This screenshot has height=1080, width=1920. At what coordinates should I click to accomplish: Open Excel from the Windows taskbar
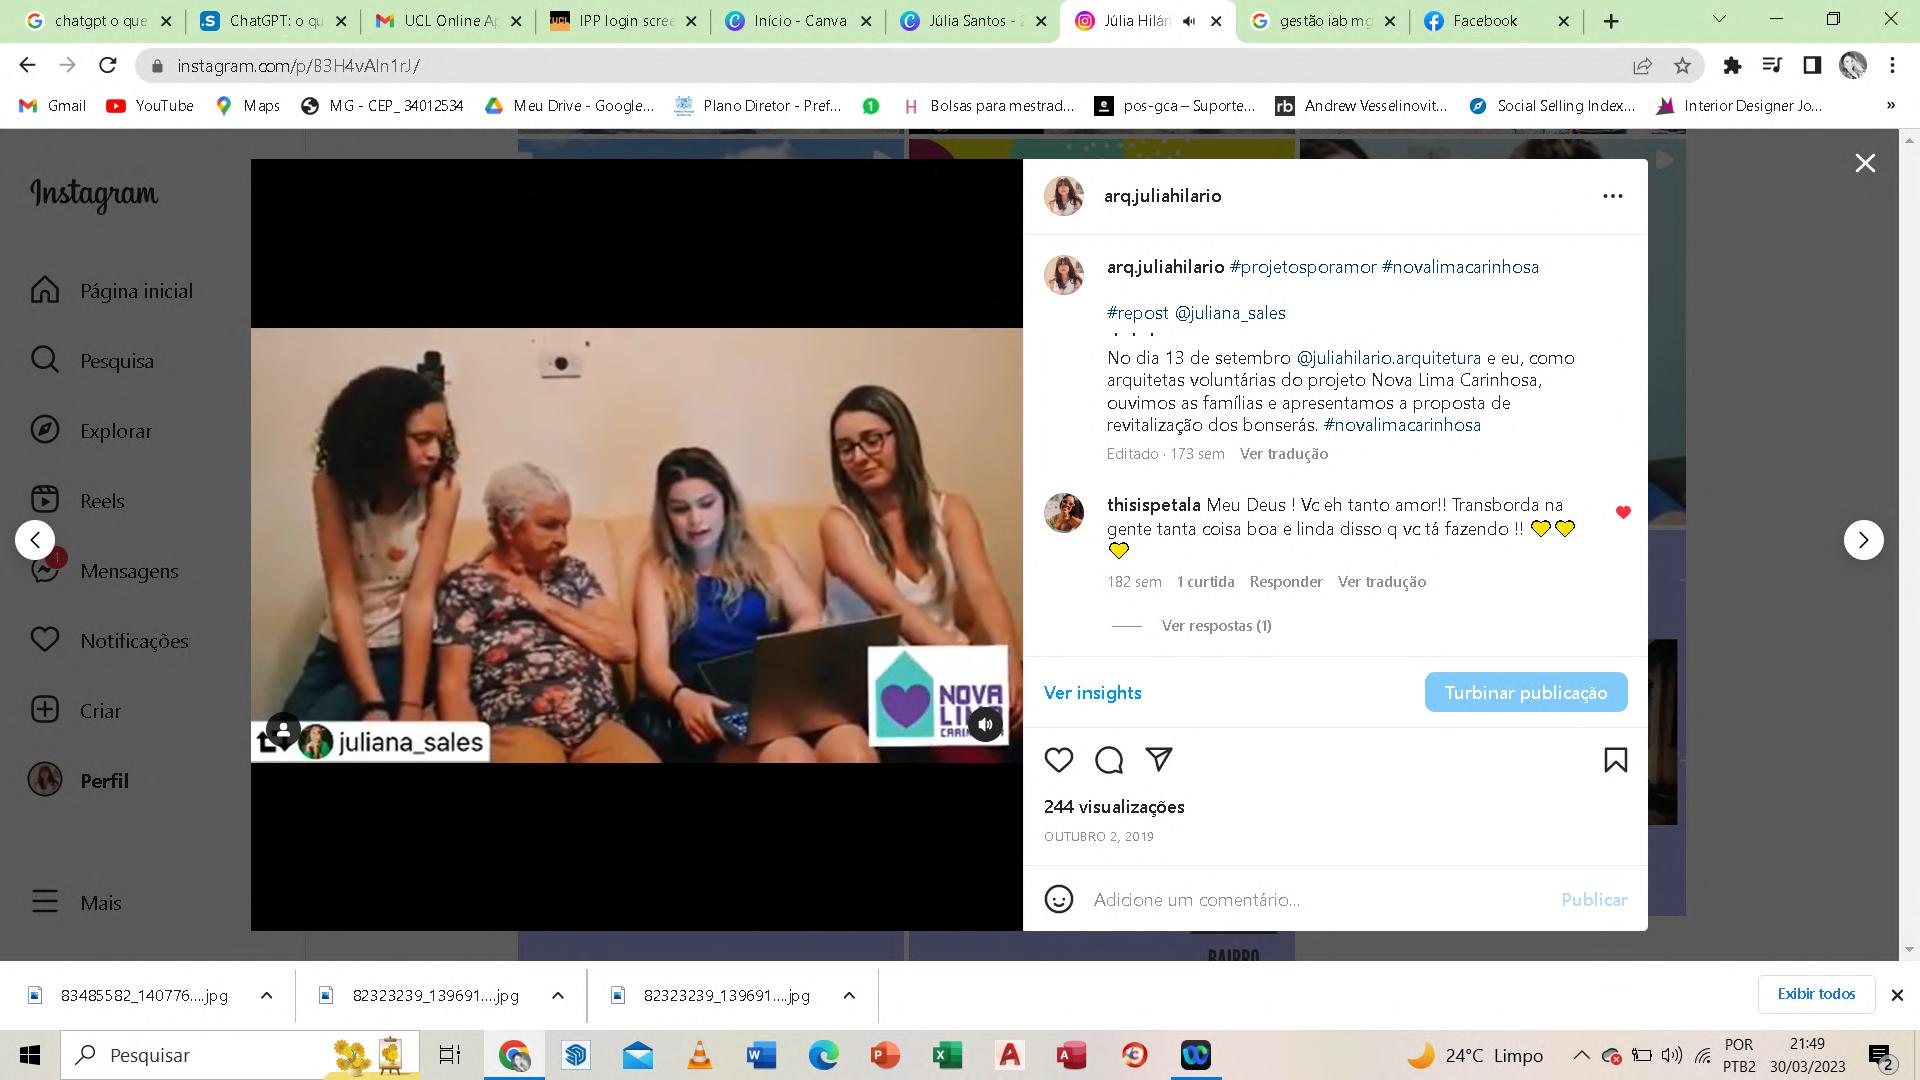pyautogui.click(x=946, y=1055)
